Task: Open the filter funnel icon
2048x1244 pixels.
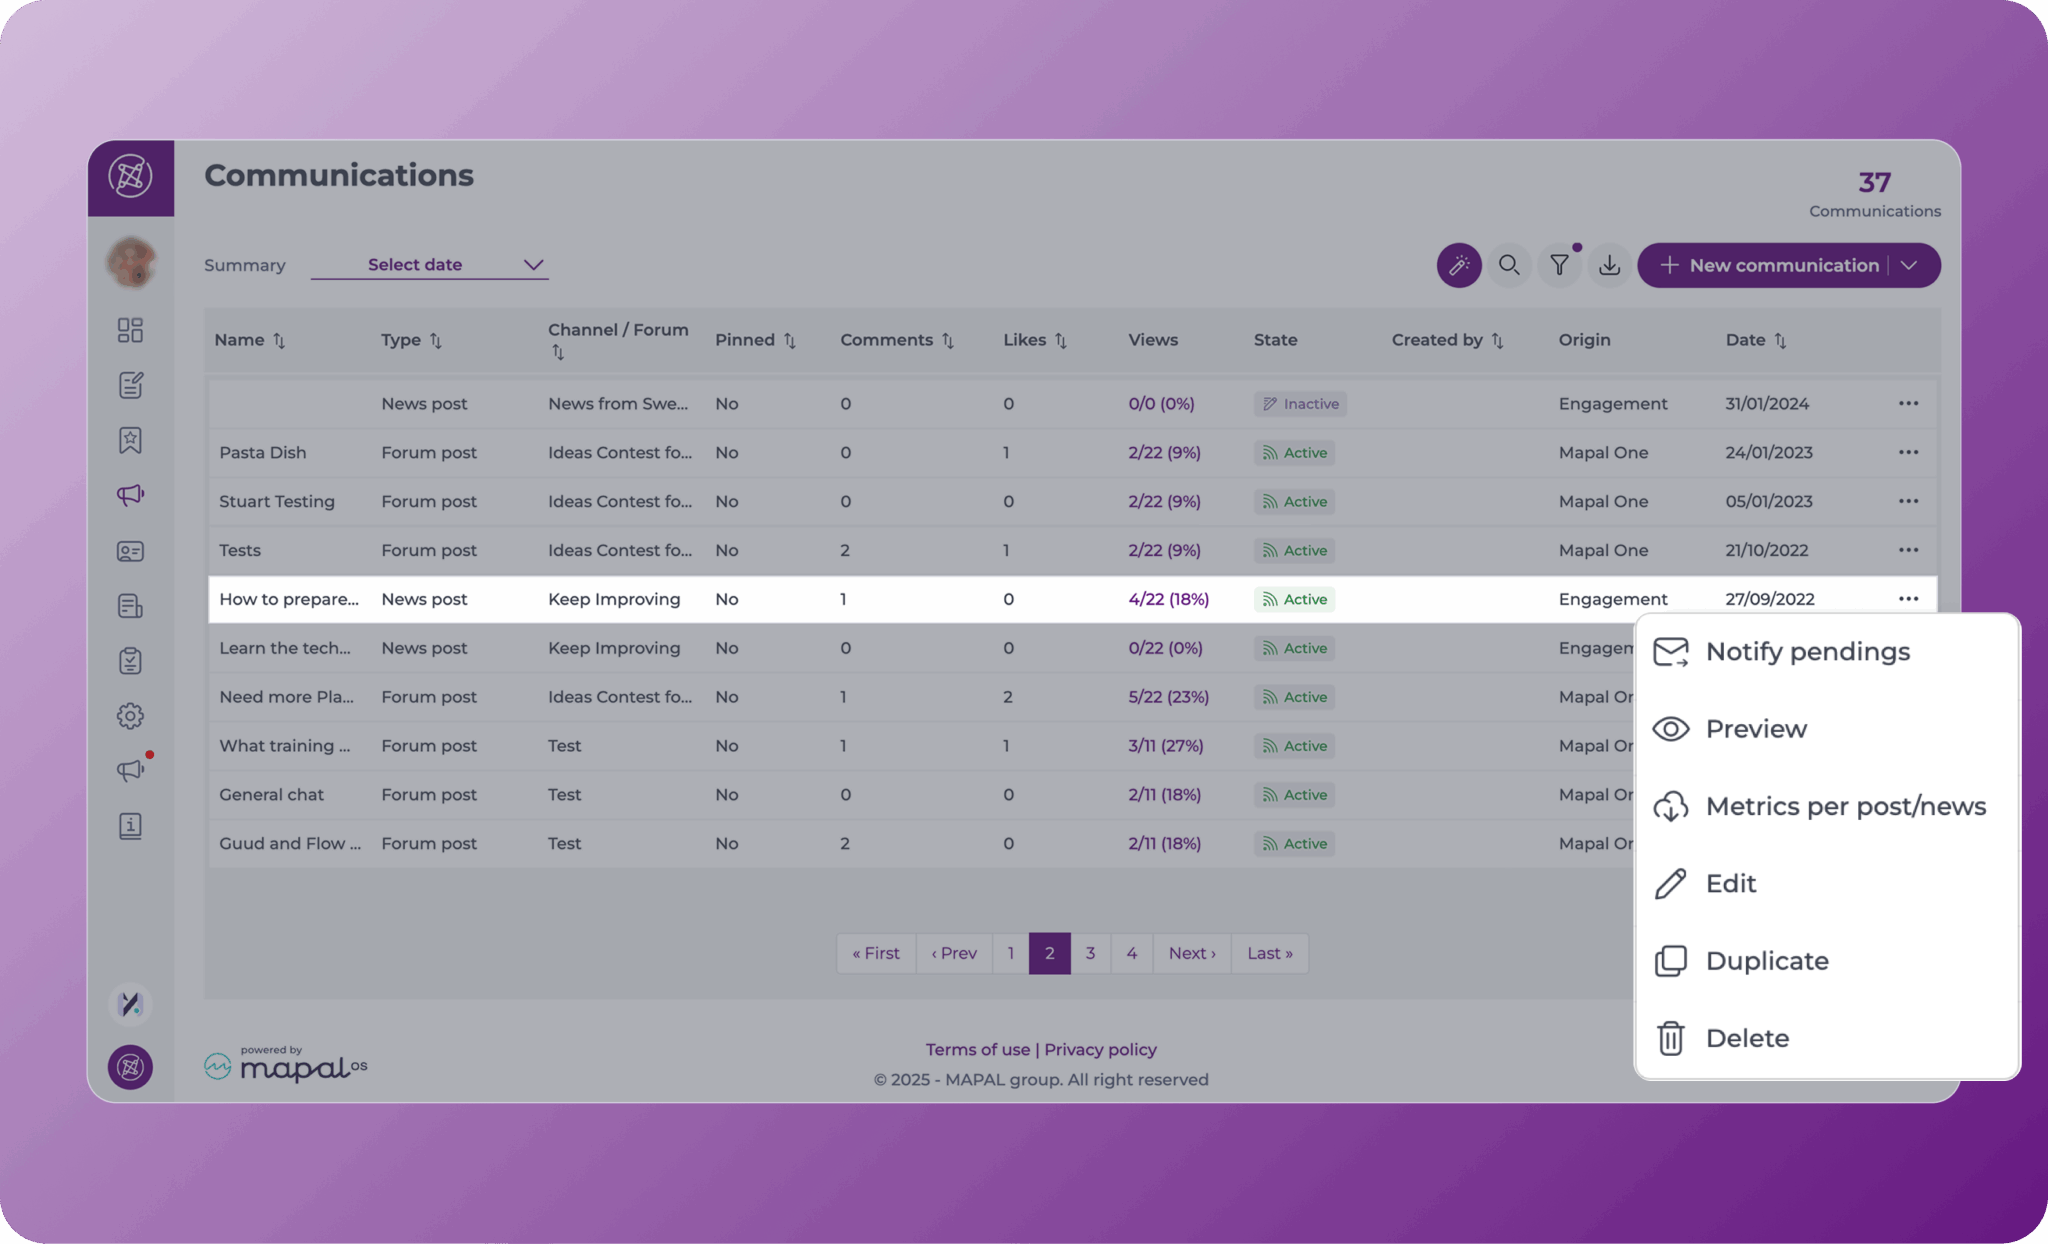Action: [1559, 265]
